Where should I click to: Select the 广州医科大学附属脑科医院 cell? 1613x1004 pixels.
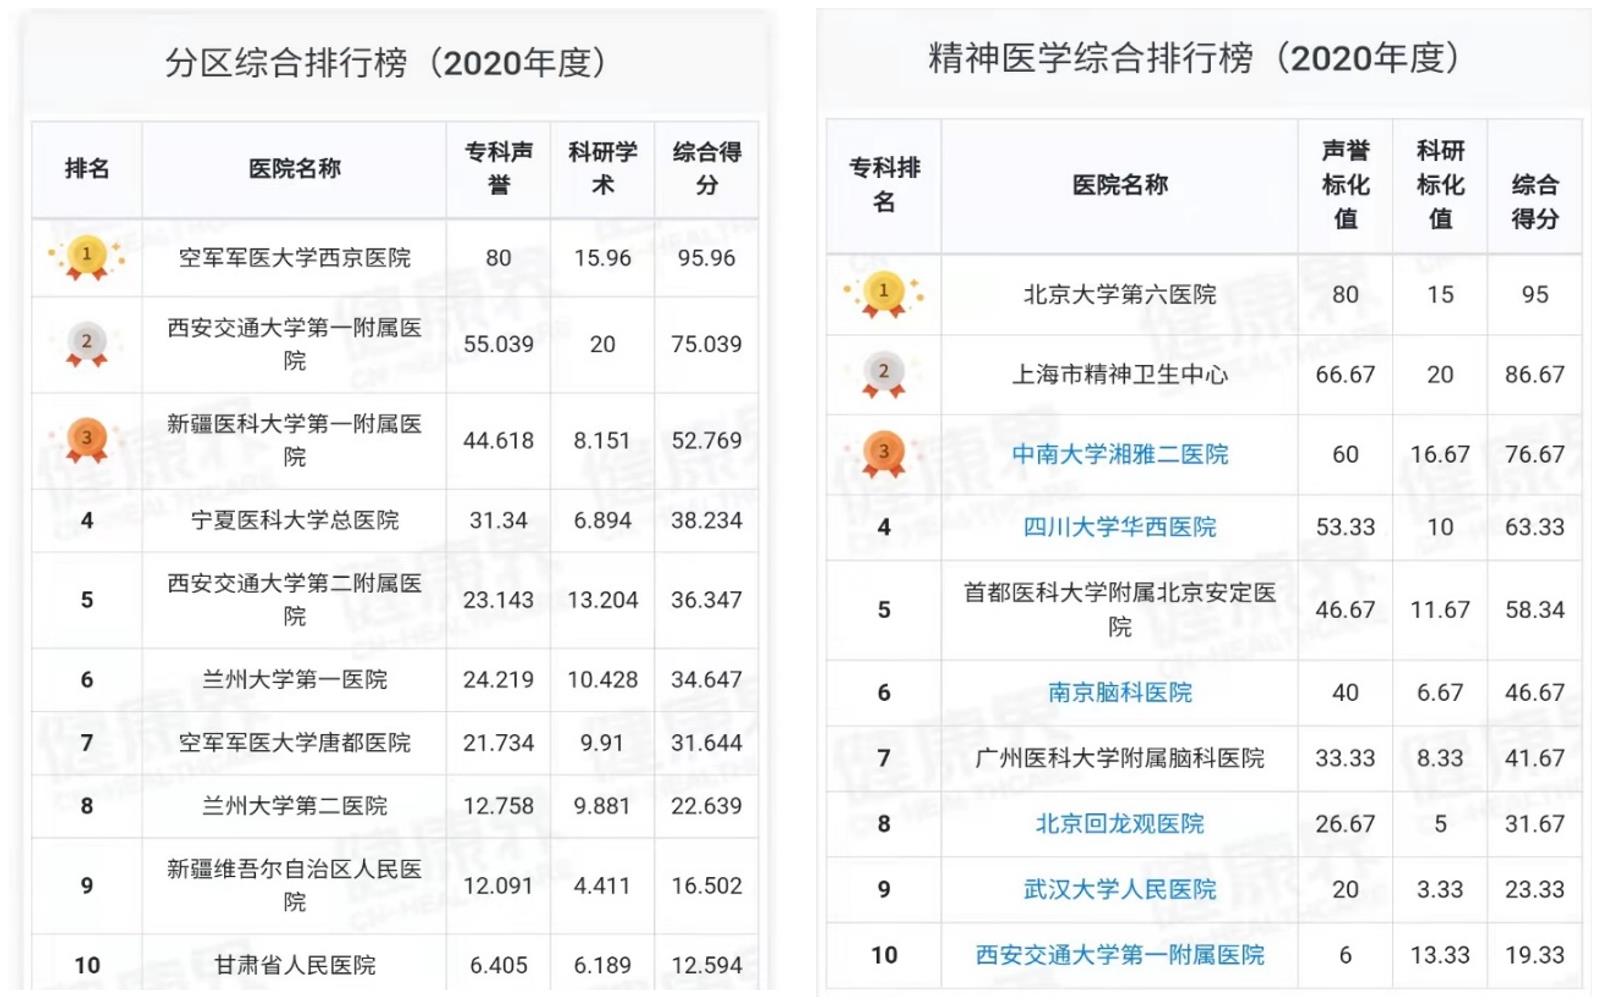[1120, 759]
